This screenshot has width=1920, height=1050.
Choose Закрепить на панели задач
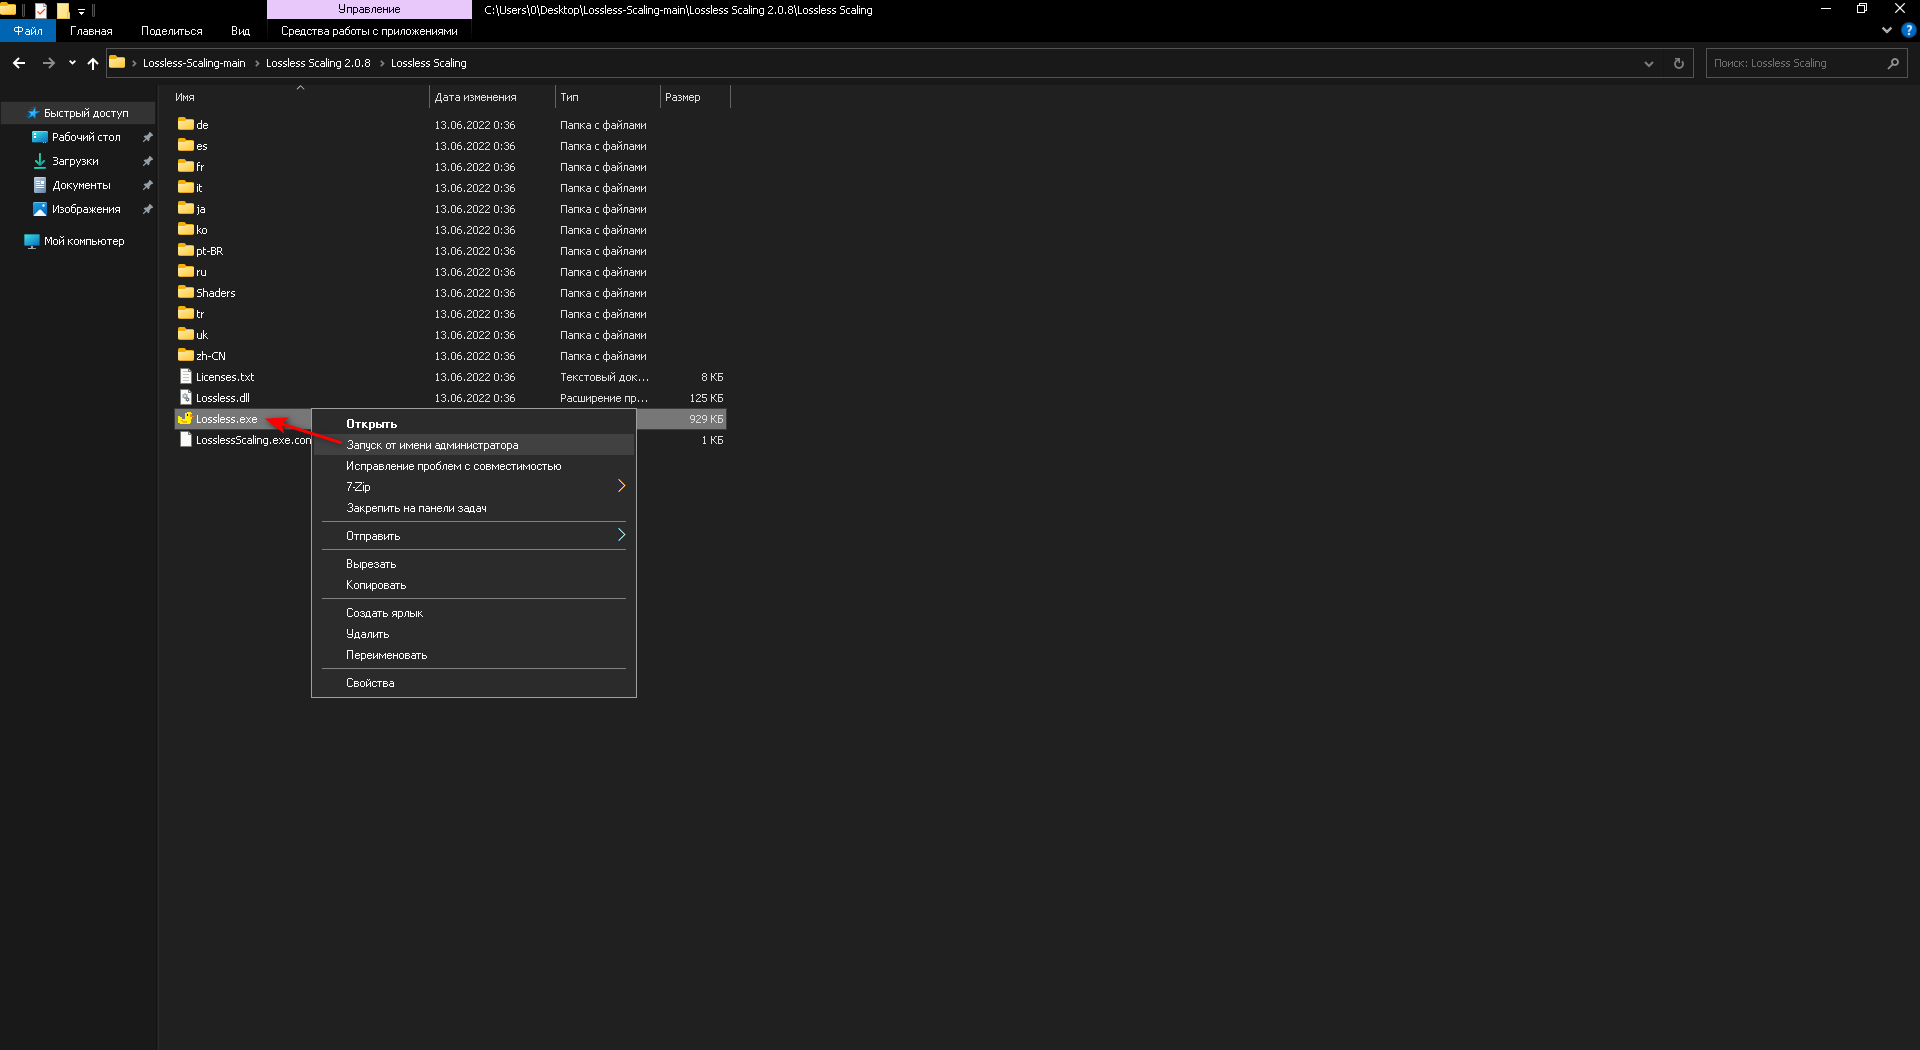pos(474,508)
